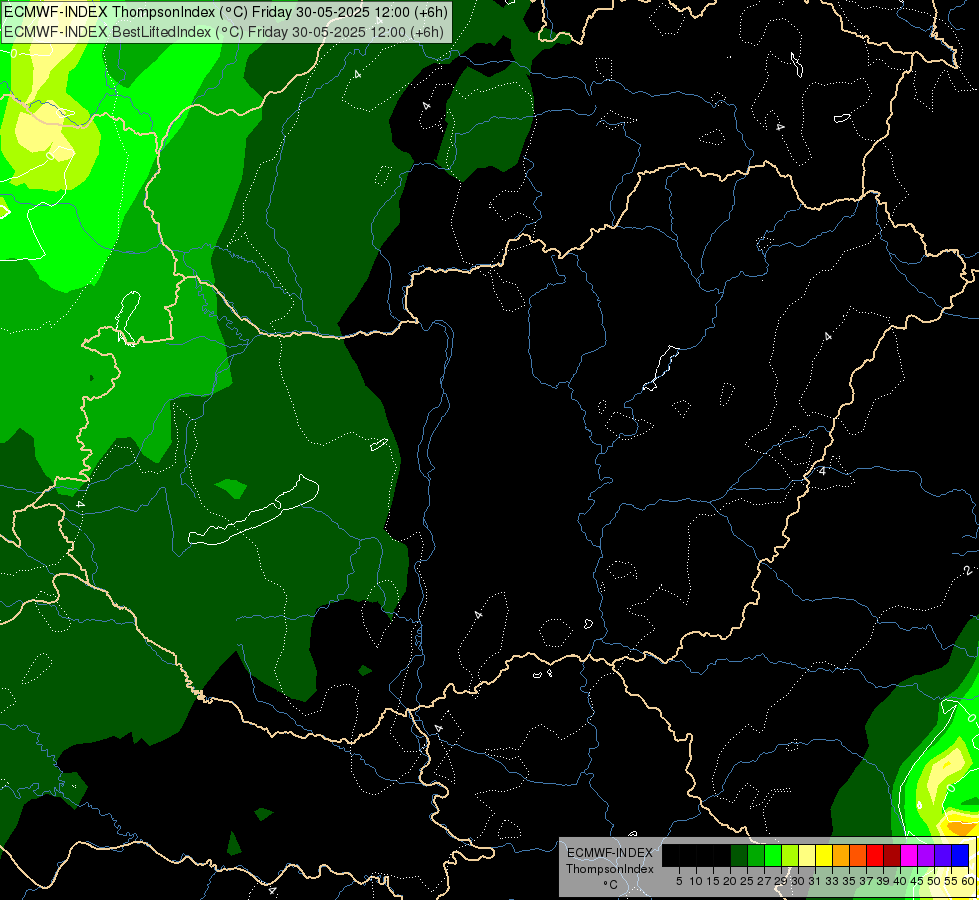This screenshot has height=900, width=979.
Task: Click the legend tick value 10
Action: tap(696, 881)
